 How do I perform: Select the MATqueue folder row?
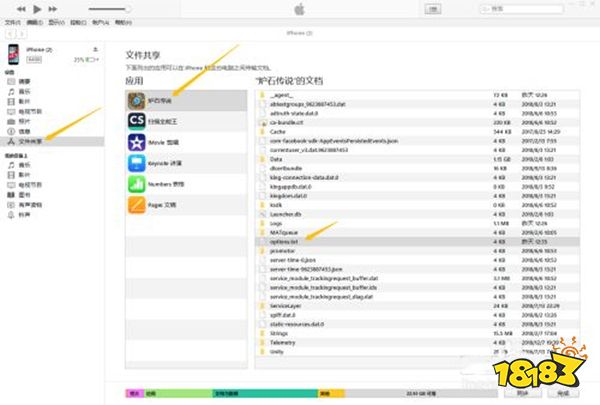[417, 233]
